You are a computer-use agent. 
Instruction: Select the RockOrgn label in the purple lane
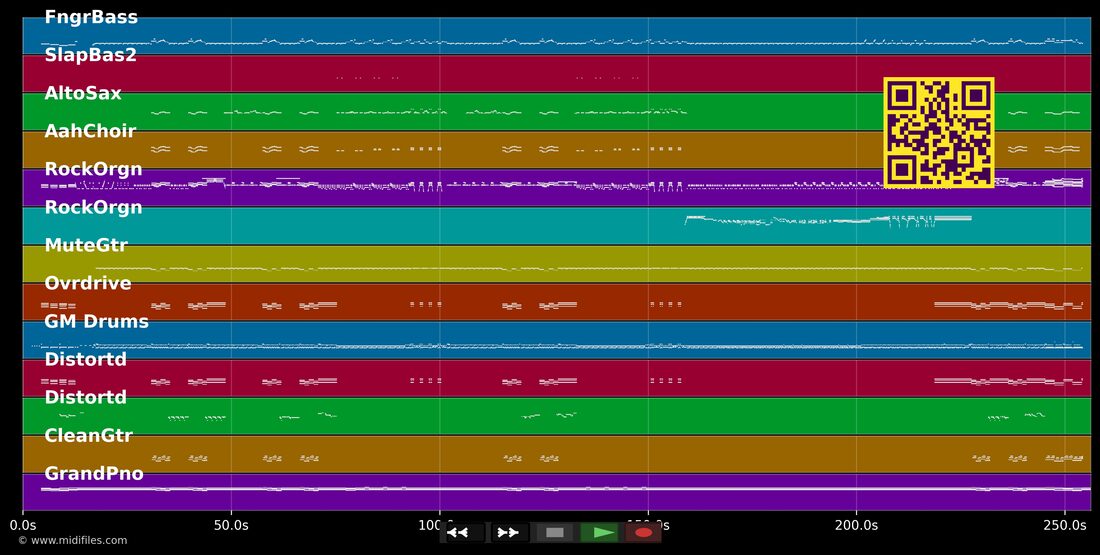click(x=93, y=169)
